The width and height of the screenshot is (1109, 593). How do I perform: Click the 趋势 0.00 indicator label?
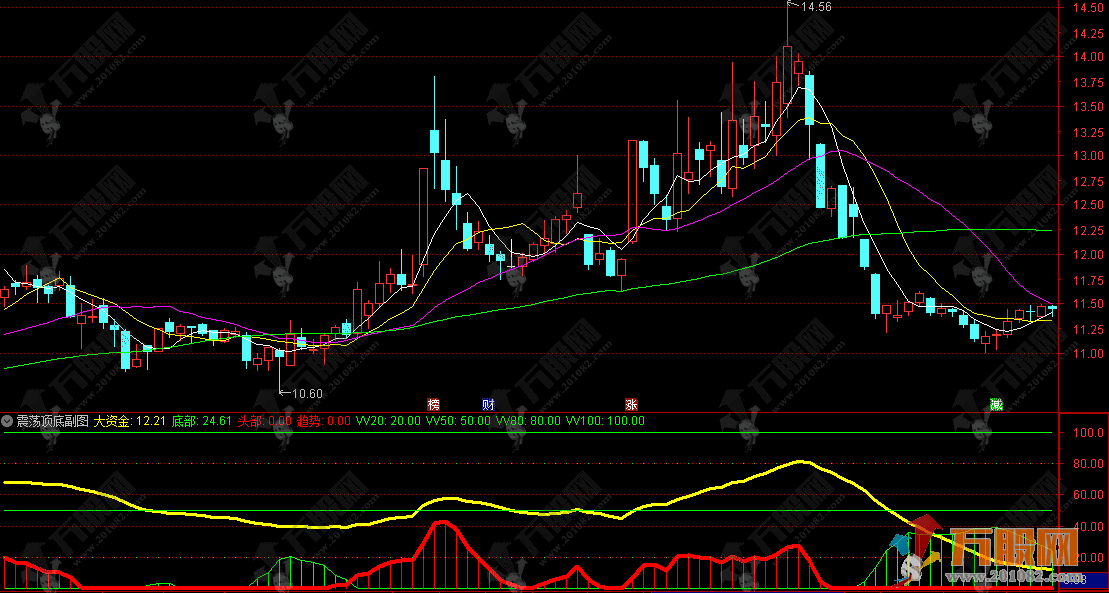pos(324,421)
